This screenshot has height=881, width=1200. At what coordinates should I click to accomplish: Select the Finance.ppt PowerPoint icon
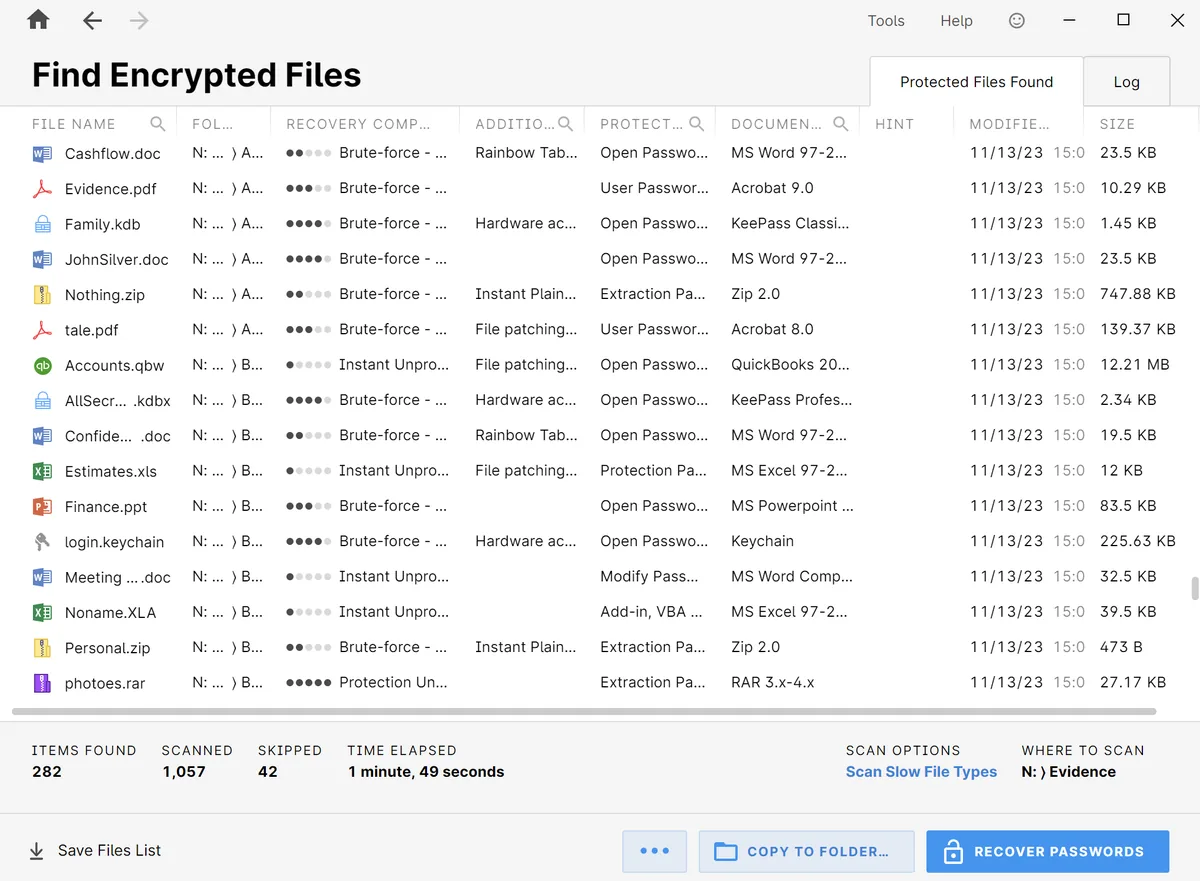(42, 506)
